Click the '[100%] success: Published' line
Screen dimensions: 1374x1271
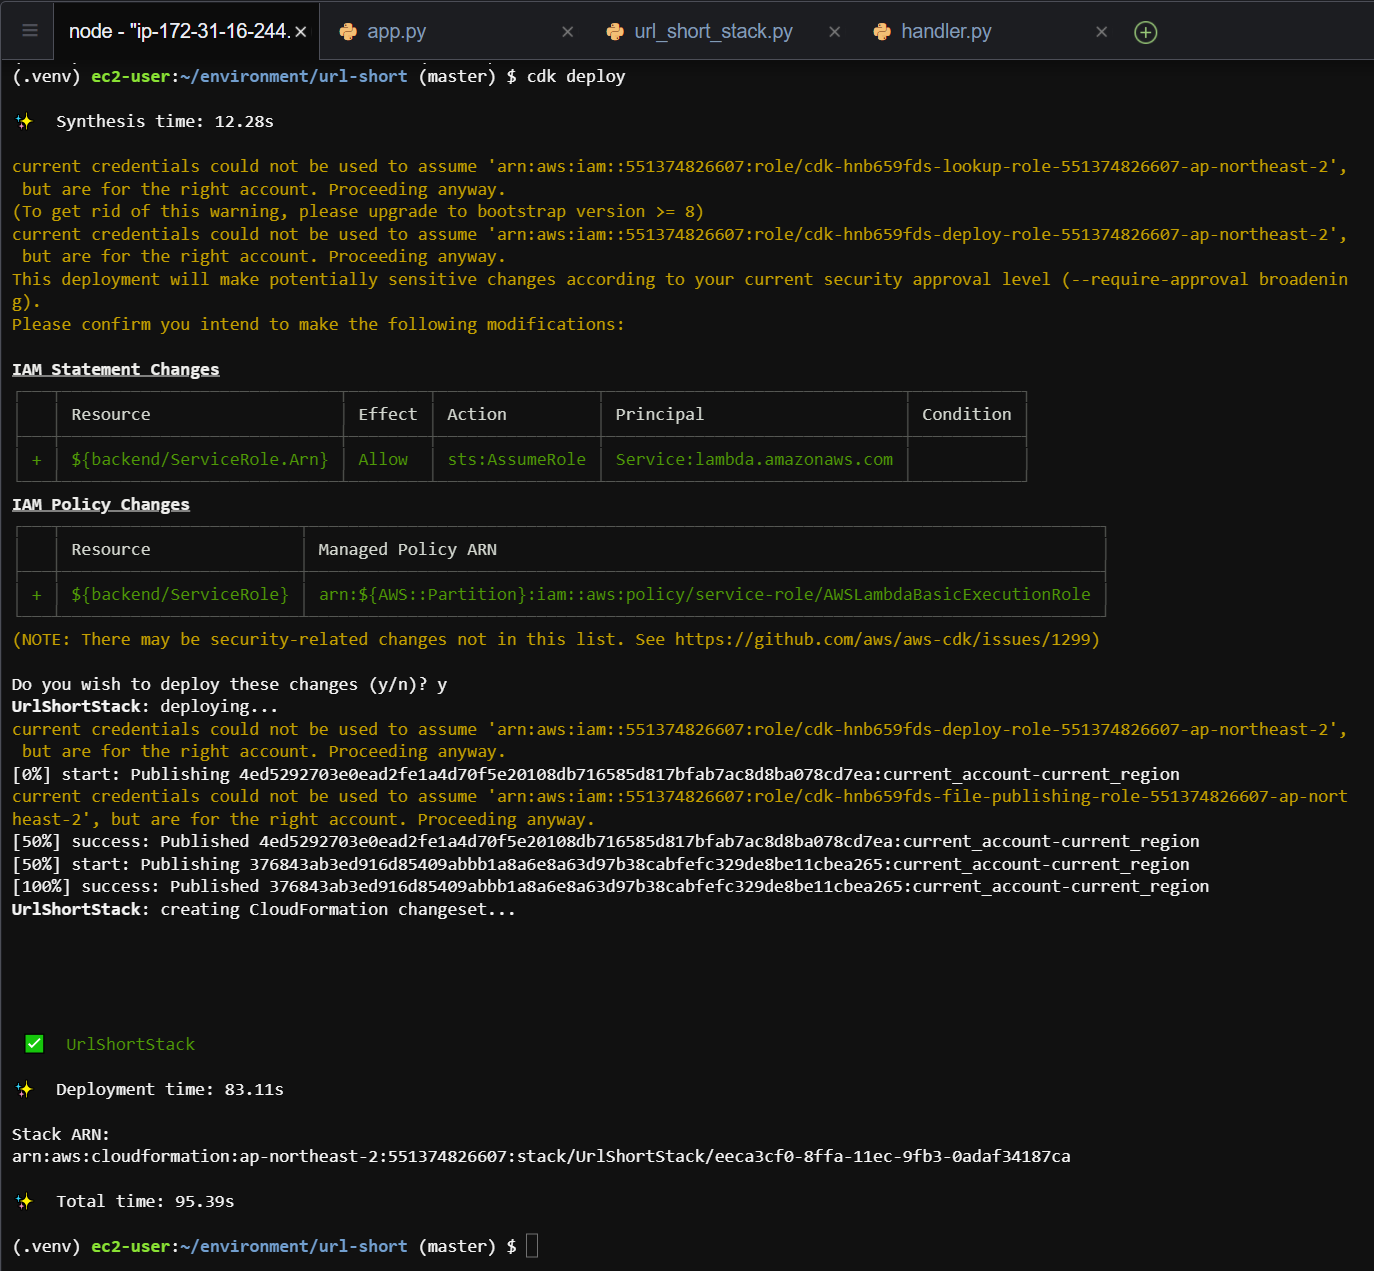[610, 886]
